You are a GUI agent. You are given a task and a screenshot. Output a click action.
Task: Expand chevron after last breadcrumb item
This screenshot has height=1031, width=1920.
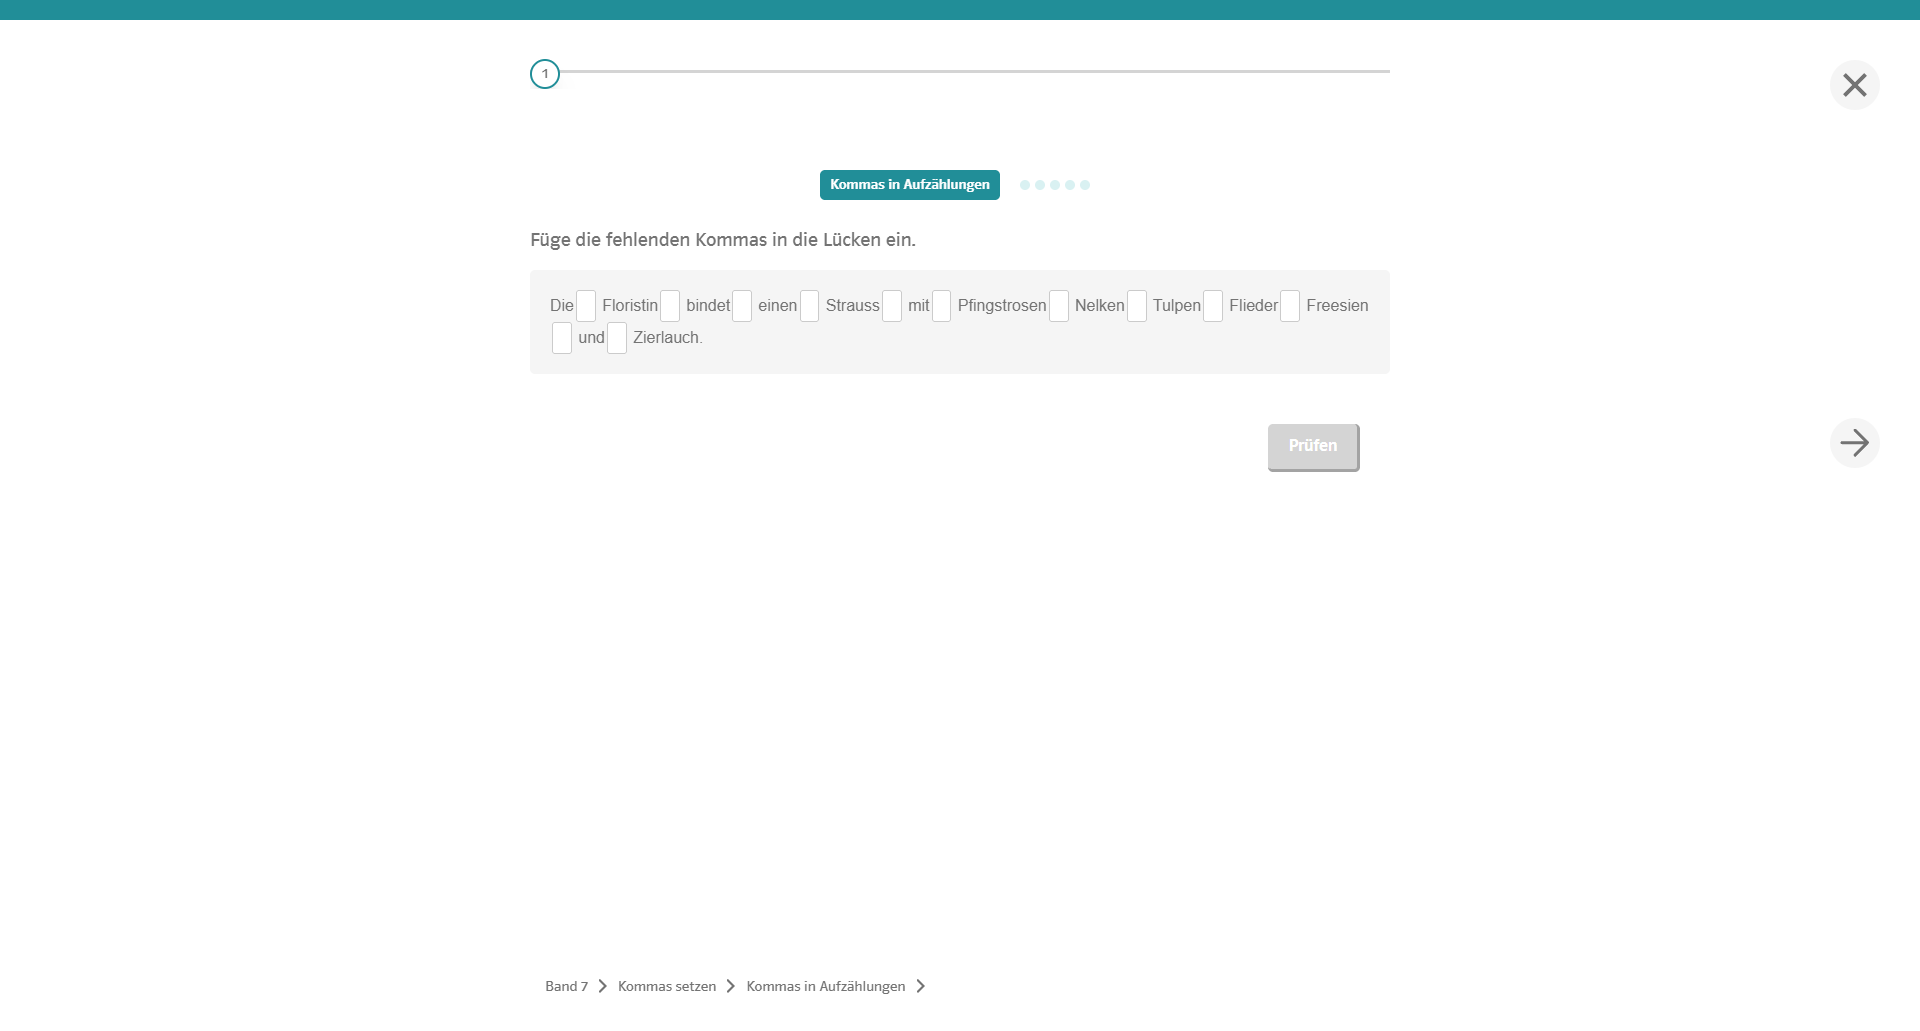click(x=921, y=986)
